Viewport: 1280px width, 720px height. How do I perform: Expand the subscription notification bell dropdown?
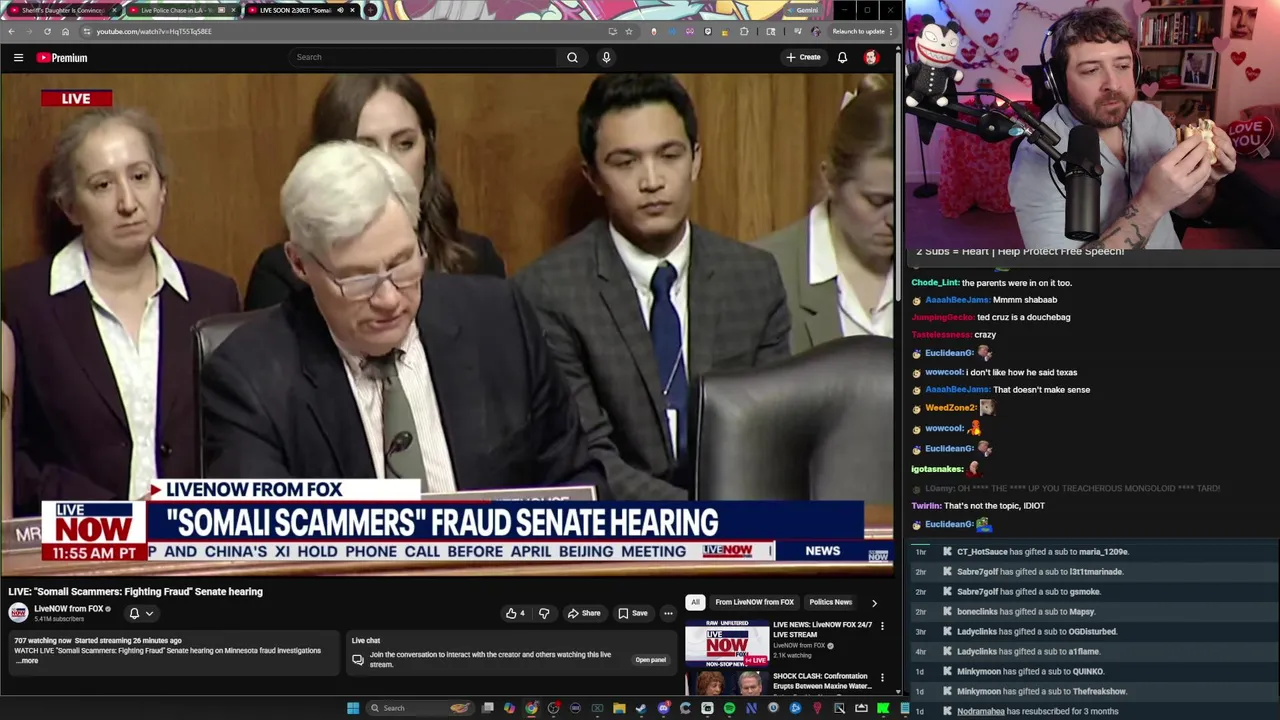(x=140, y=613)
